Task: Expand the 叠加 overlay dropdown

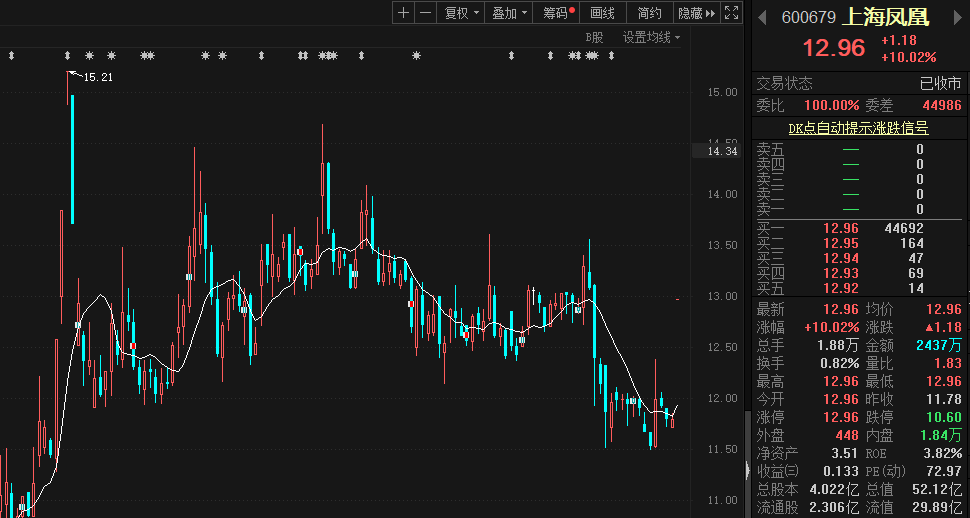Action: coord(510,13)
